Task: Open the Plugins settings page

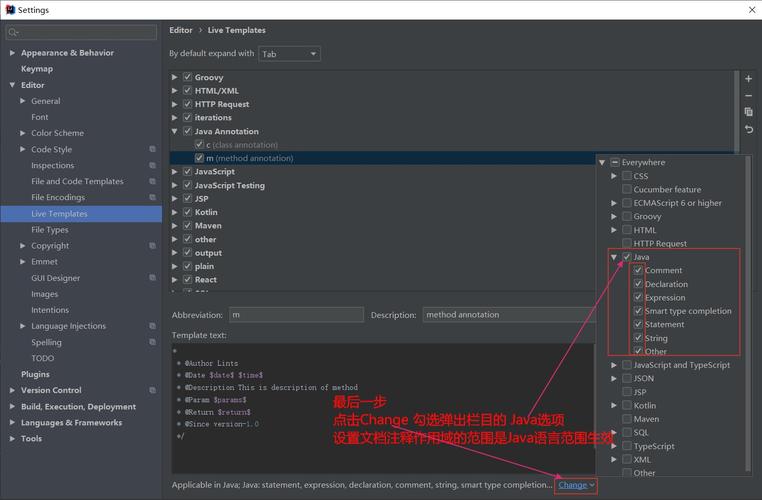Action: point(35,374)
